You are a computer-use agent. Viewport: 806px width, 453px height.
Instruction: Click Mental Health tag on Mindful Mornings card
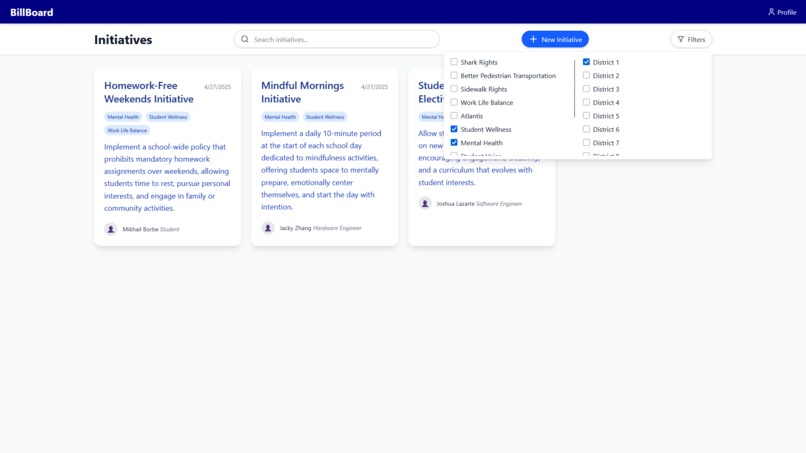[x=280, y=117]
